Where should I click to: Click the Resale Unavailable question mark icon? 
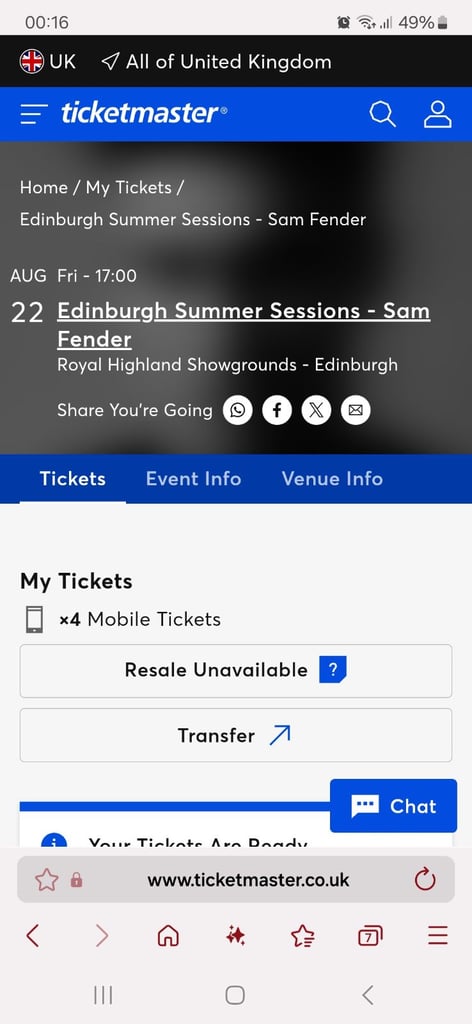(x=332, y=670)
